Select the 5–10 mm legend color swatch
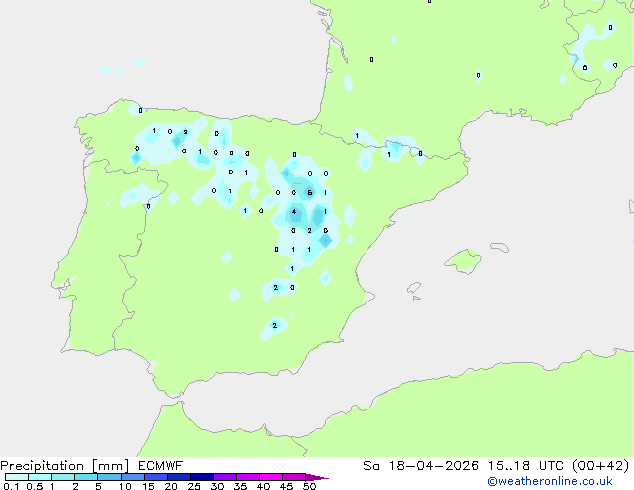The width and height of the screenshot is (634, 490). click(109, 477)
